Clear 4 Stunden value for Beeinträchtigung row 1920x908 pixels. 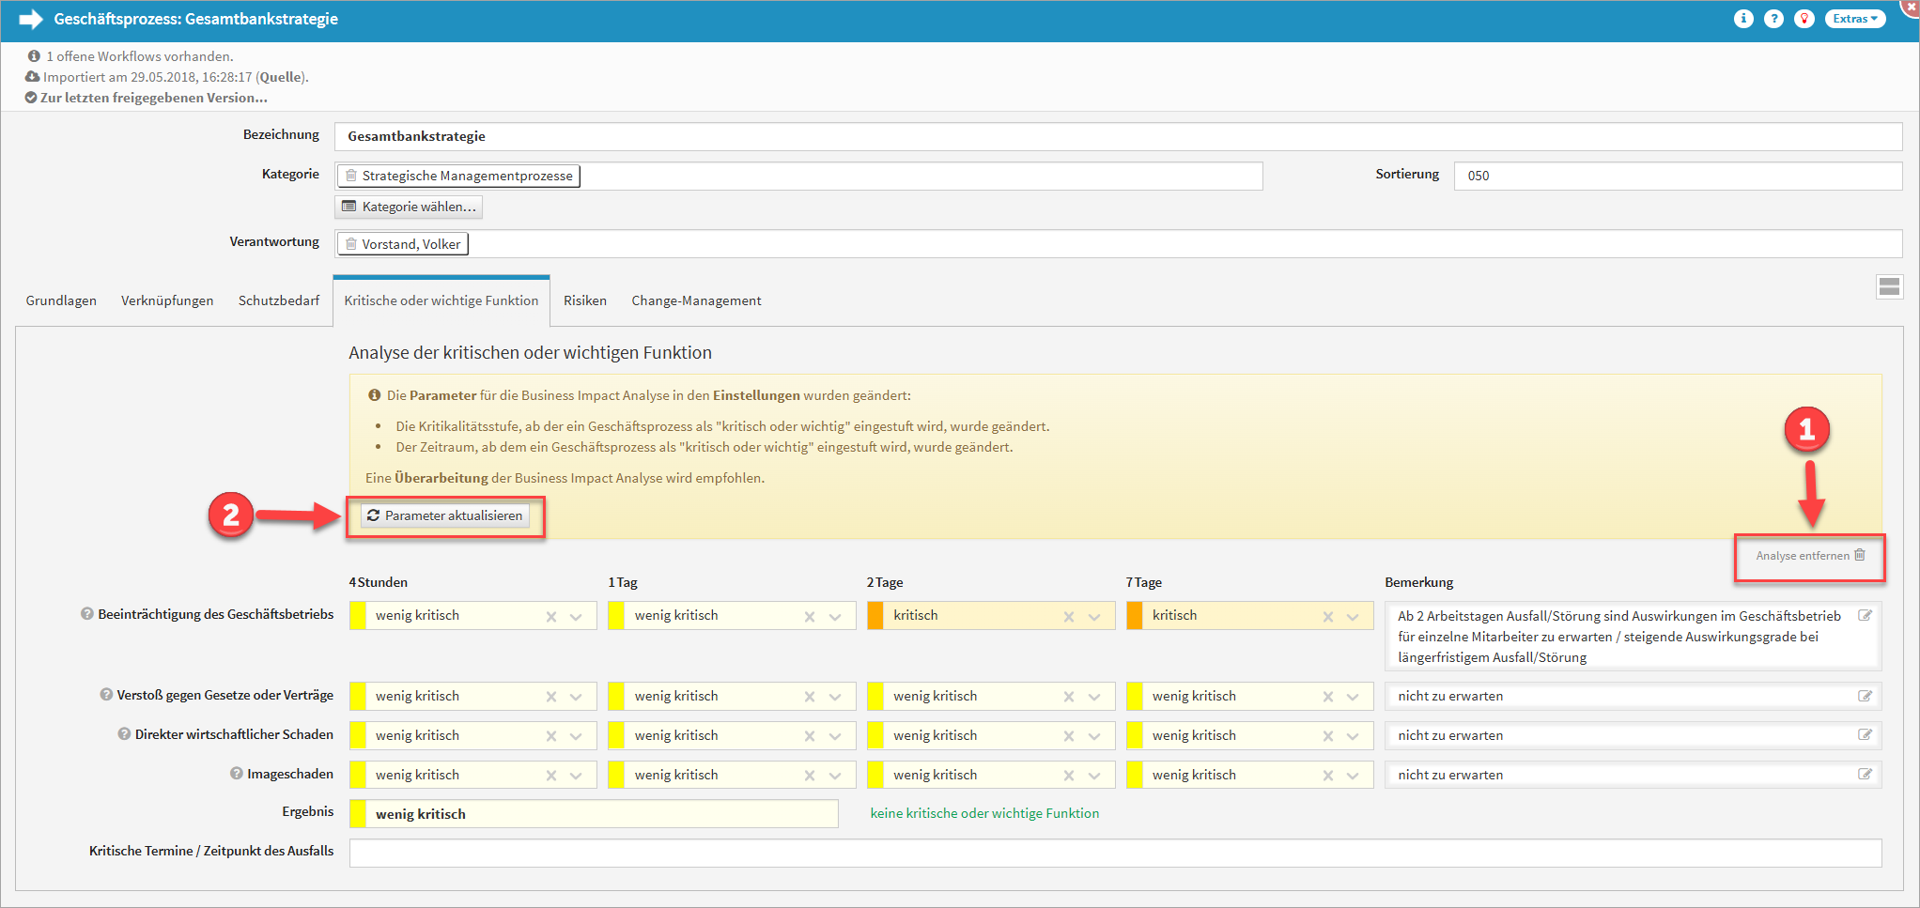click(x=551, y=617)
